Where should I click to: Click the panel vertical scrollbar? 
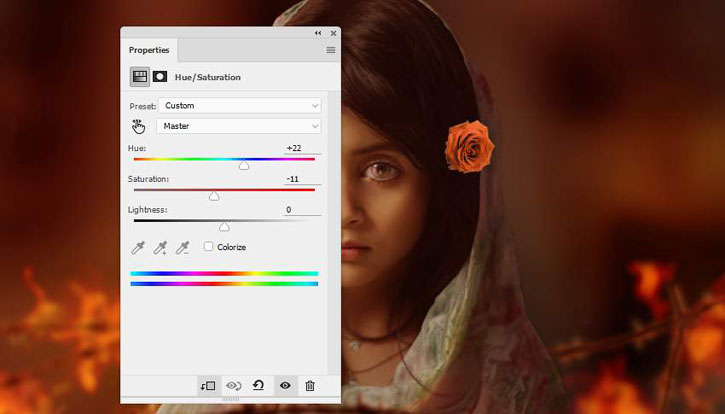pyautogui.click(x=333, y=233)
